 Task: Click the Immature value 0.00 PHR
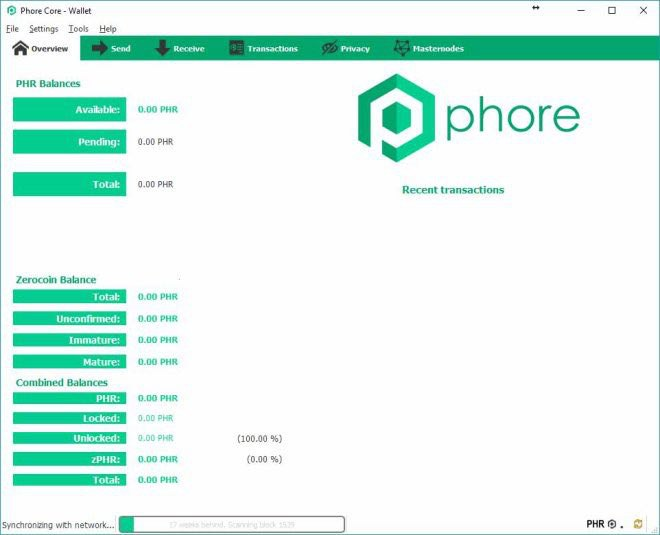coord(158,340)
